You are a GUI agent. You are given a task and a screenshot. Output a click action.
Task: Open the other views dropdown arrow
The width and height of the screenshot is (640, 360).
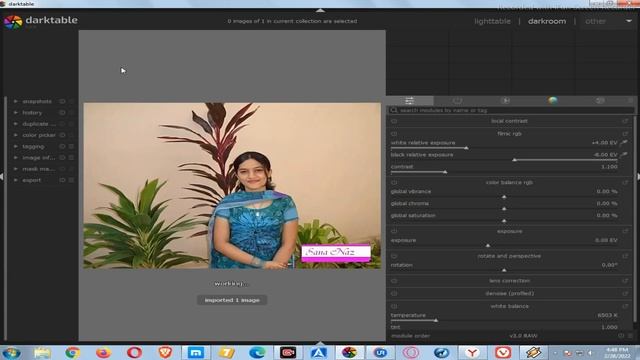(629, 21)
